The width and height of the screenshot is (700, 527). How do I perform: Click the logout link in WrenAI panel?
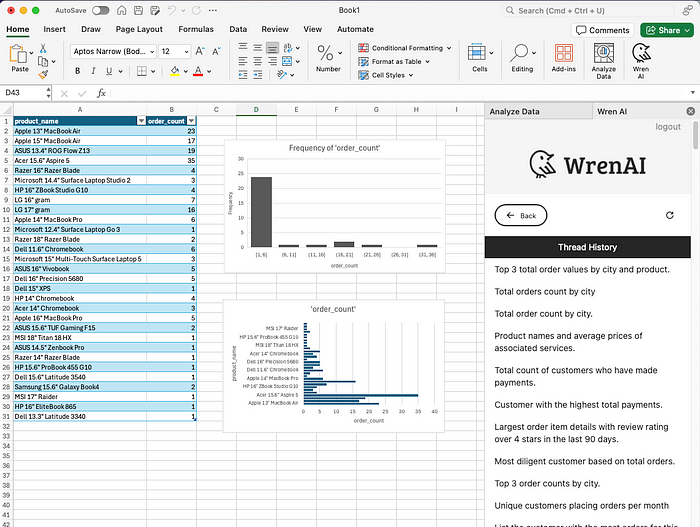(x=667, y=127)
